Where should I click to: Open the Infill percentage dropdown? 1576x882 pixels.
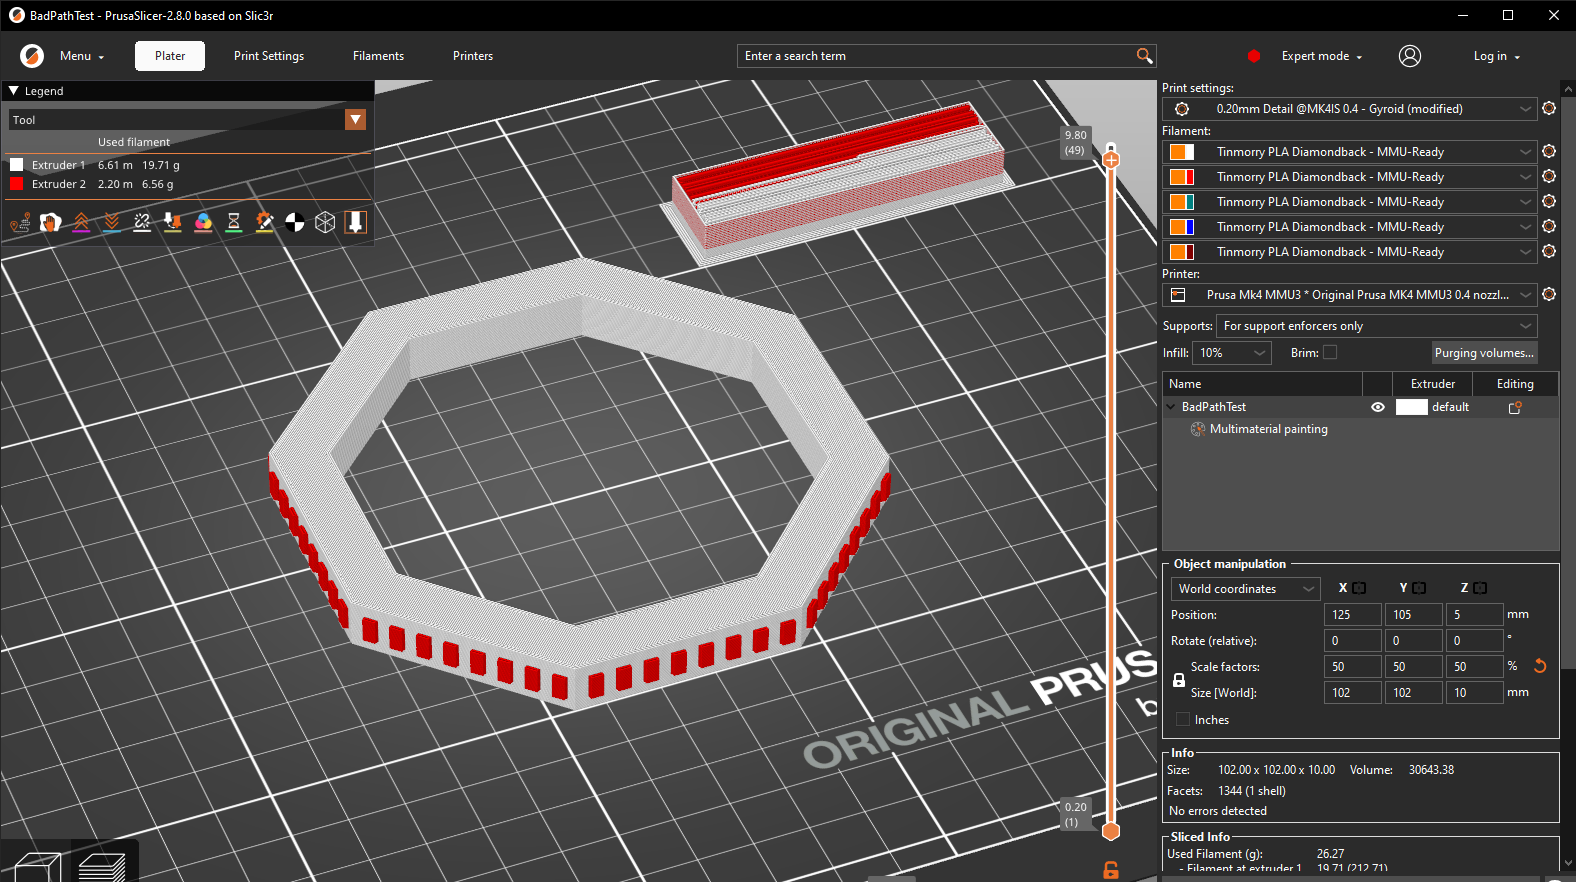[x=1232, y=353]
